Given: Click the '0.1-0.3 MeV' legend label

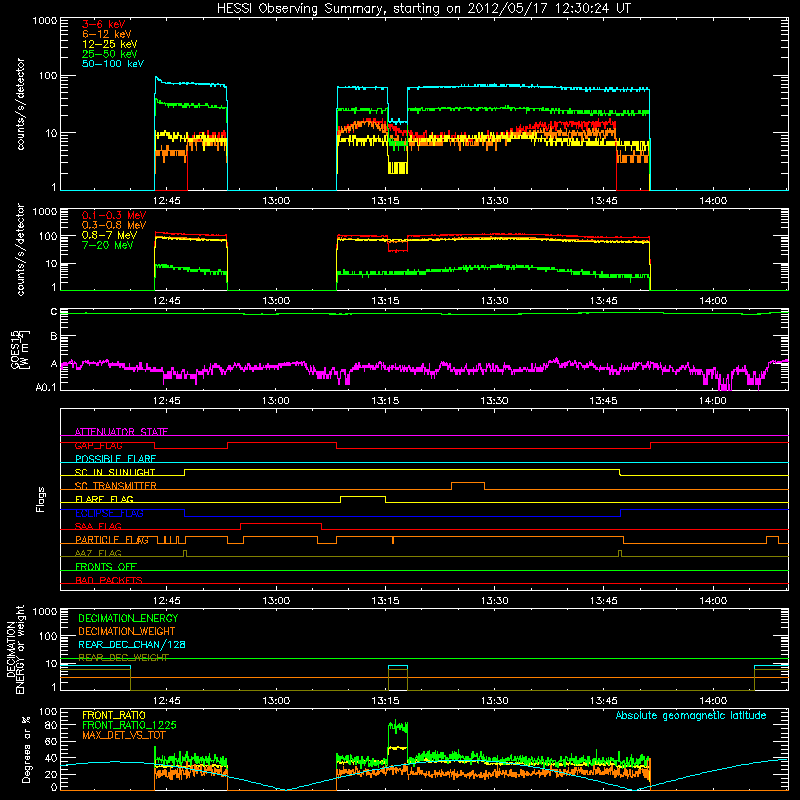Looking at the screenshot, I should click(114, 215).
